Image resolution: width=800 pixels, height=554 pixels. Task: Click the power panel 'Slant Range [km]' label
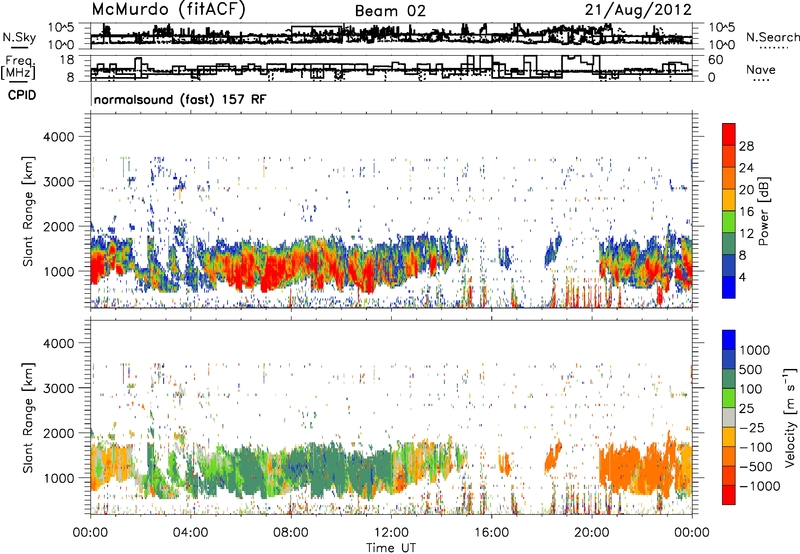(28, 211)
